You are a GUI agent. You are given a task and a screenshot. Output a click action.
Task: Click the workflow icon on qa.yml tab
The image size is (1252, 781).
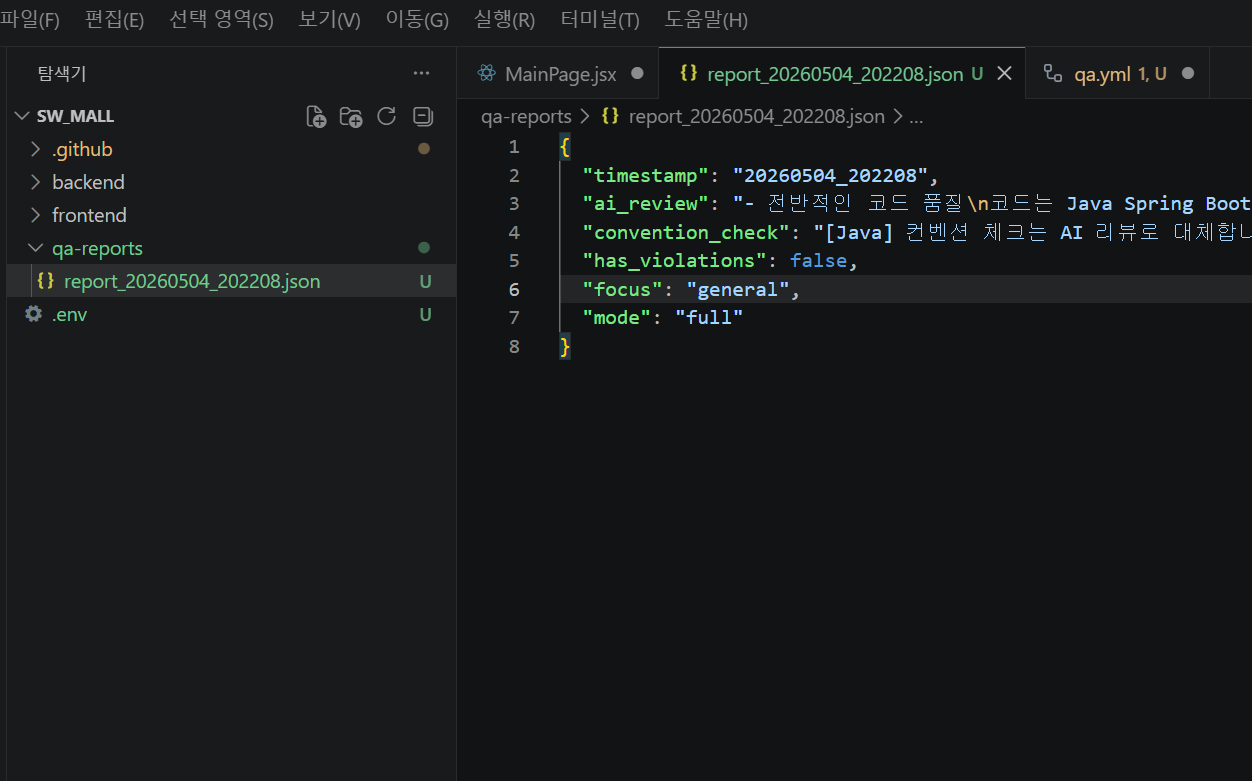[1052, 73]
